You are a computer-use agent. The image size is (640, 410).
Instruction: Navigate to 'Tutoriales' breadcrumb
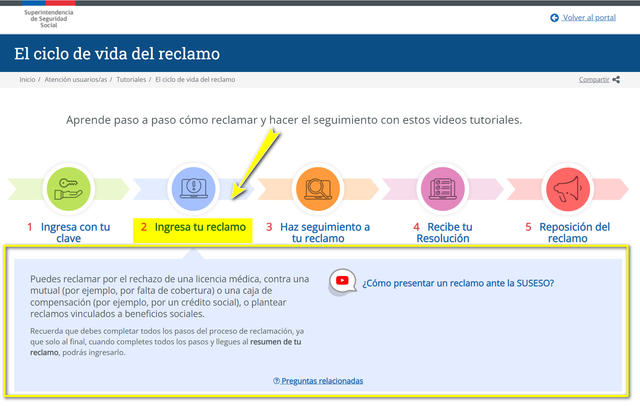pyautogui.click(x=131, y=79)
